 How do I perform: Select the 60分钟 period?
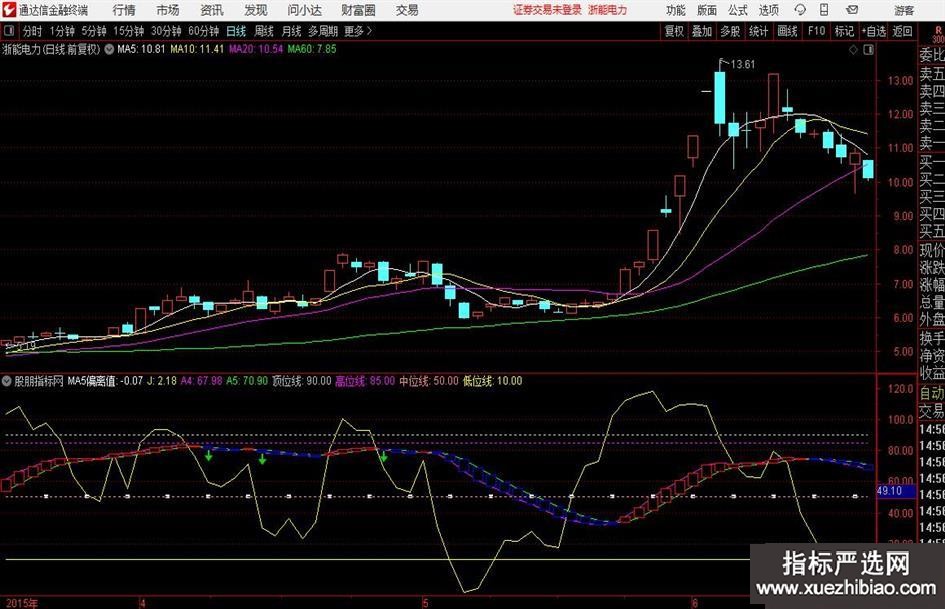(x=203, y=31)
